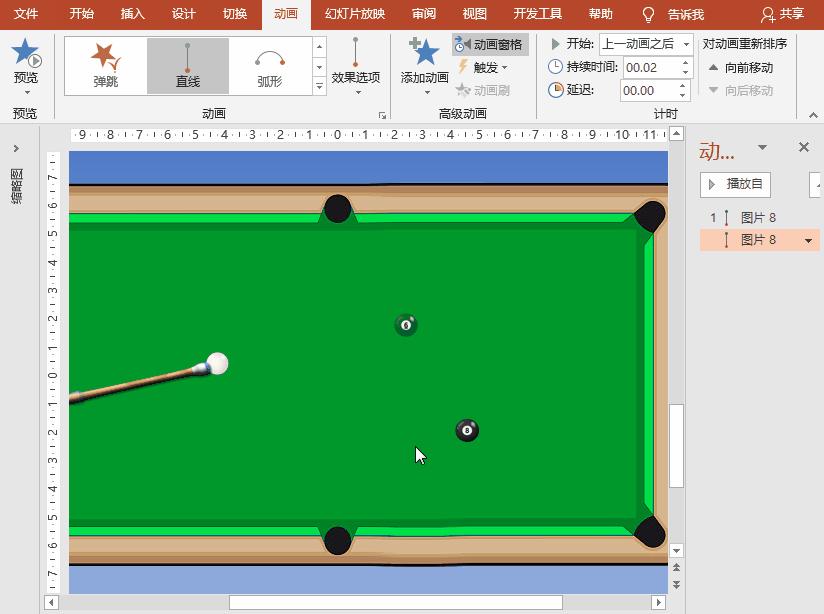The image size is (824, 614).
Task: Click 向前移动 to reorder animation
Action: (747, 67)
